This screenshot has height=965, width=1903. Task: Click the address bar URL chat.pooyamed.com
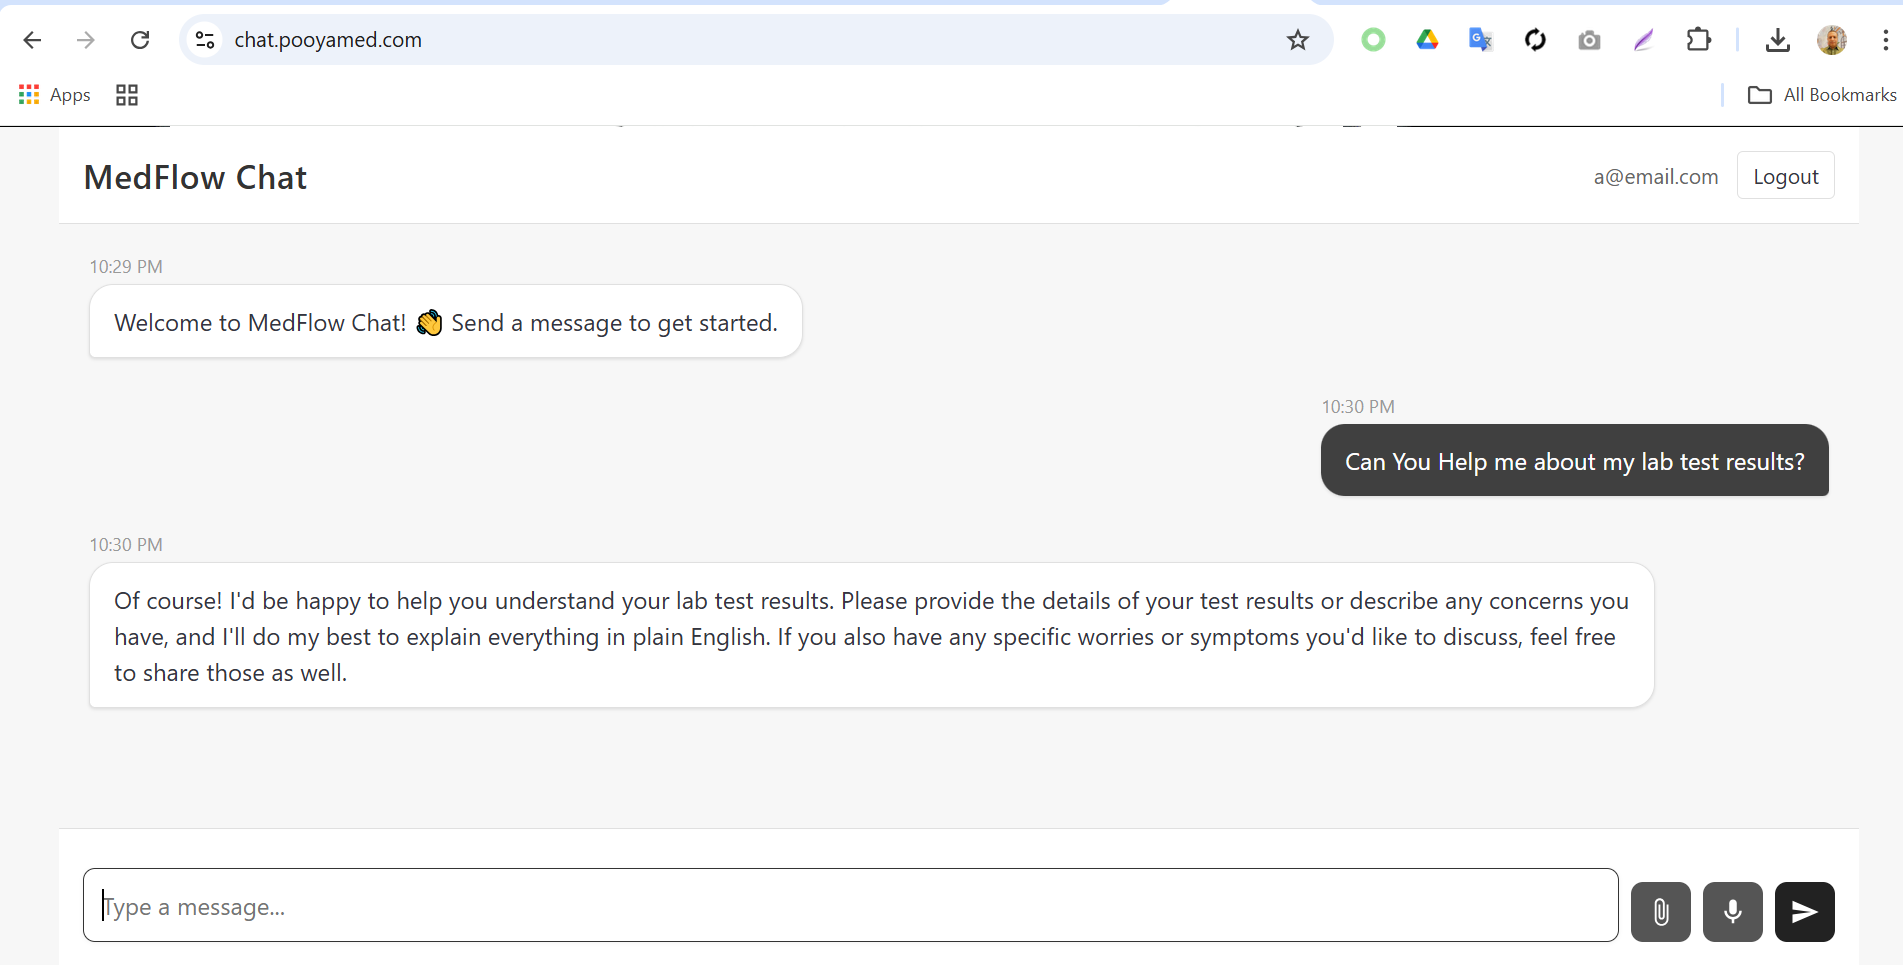[x=328, y=40]
